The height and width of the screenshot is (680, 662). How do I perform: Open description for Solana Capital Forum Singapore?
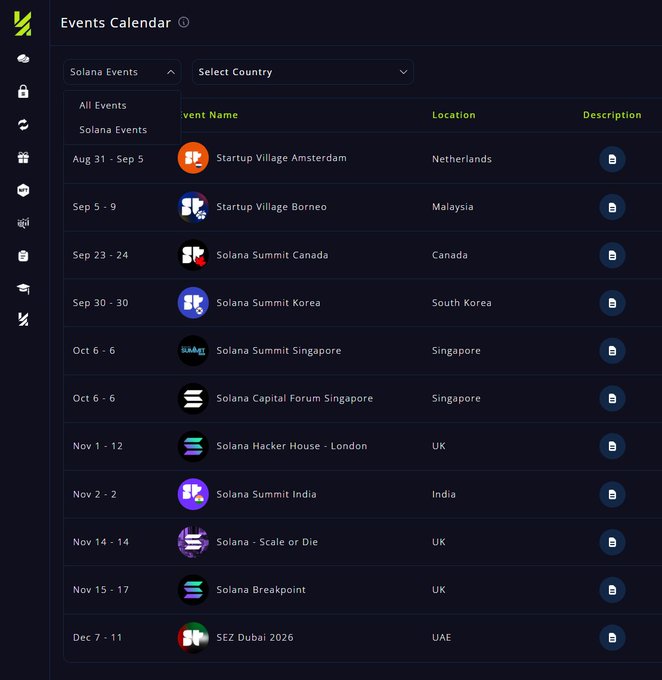(612, 398)
